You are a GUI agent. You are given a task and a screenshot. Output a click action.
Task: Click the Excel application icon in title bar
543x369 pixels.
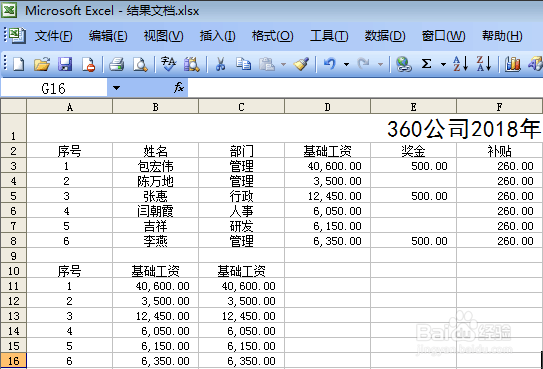10,10
